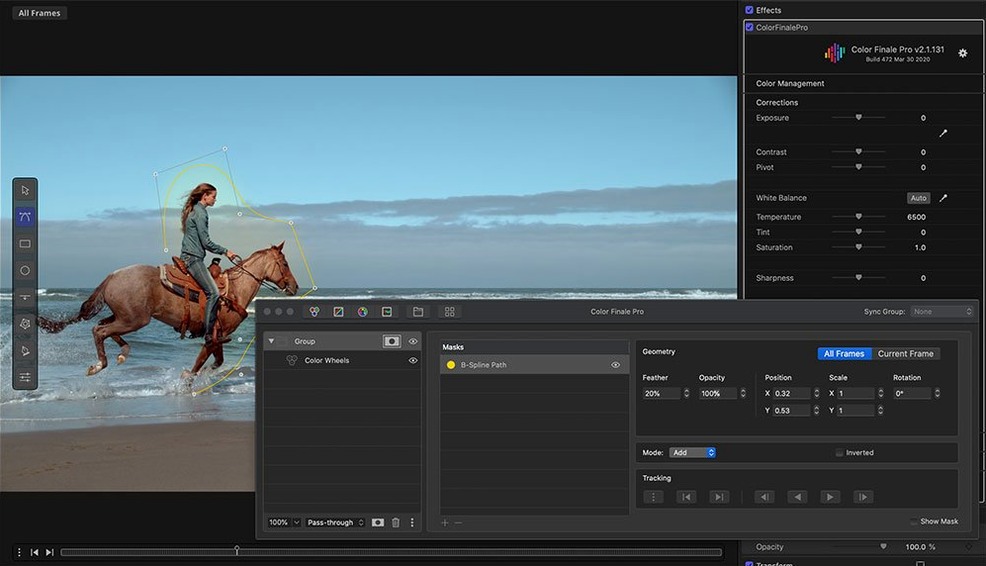
Task: Track one frame forward
Action: 863,497
